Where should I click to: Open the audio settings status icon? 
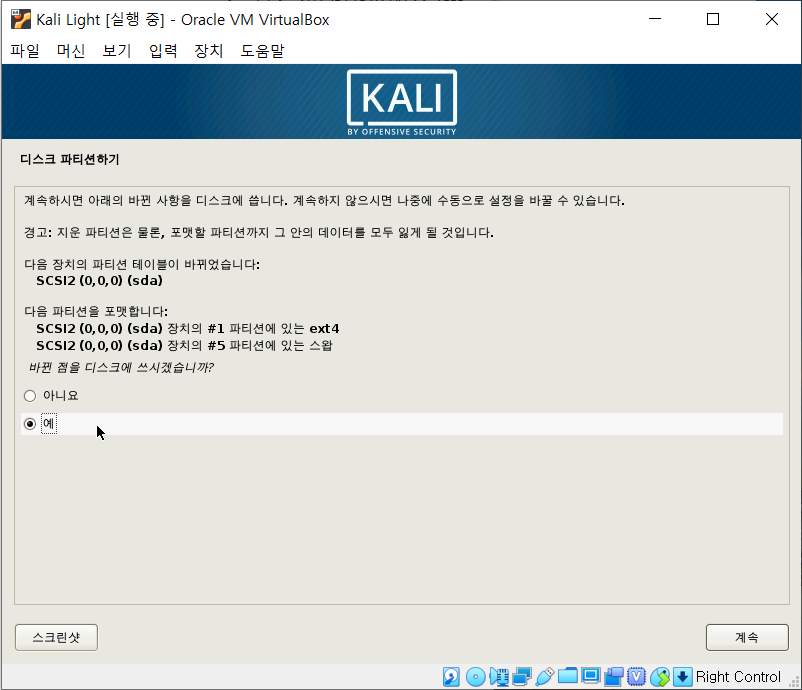tap(499, 677)
